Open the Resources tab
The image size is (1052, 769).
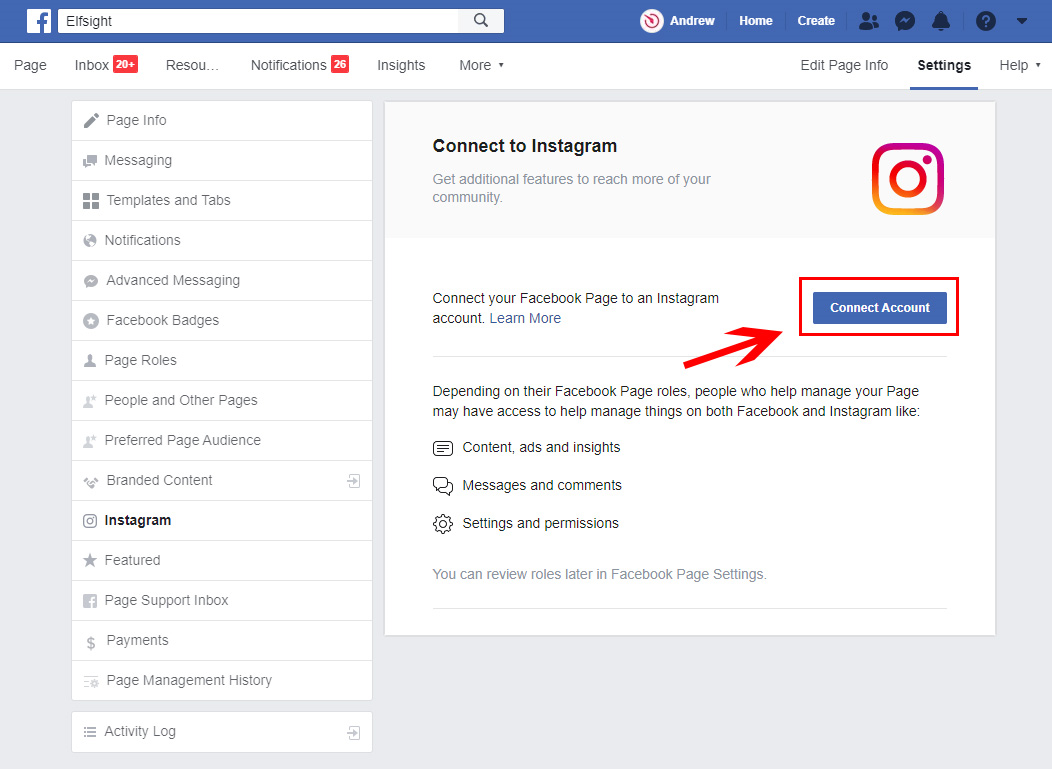193,65
